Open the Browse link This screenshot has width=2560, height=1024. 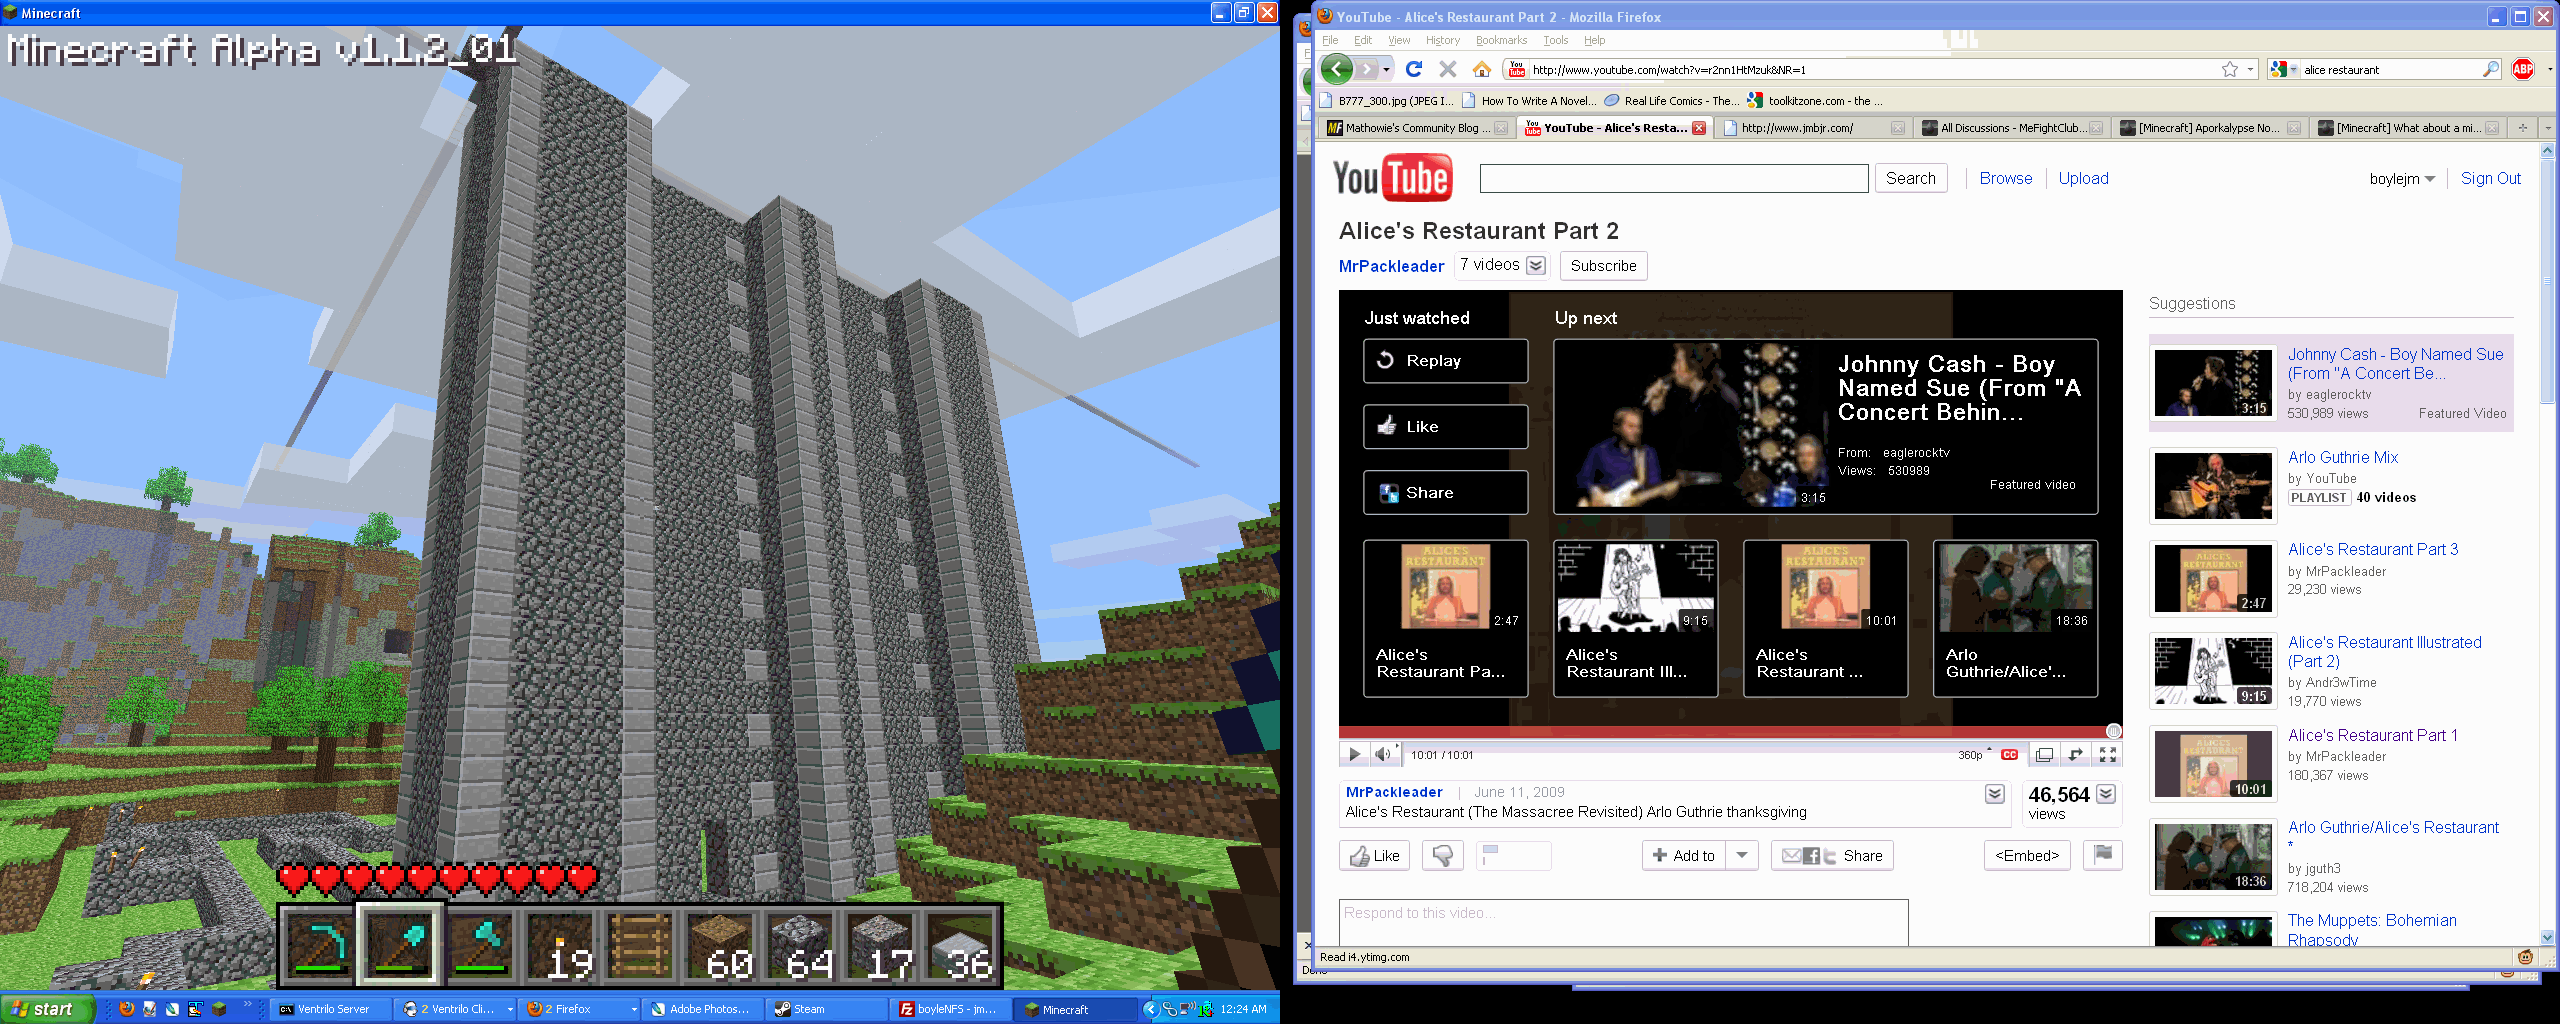pos(2005,178)
